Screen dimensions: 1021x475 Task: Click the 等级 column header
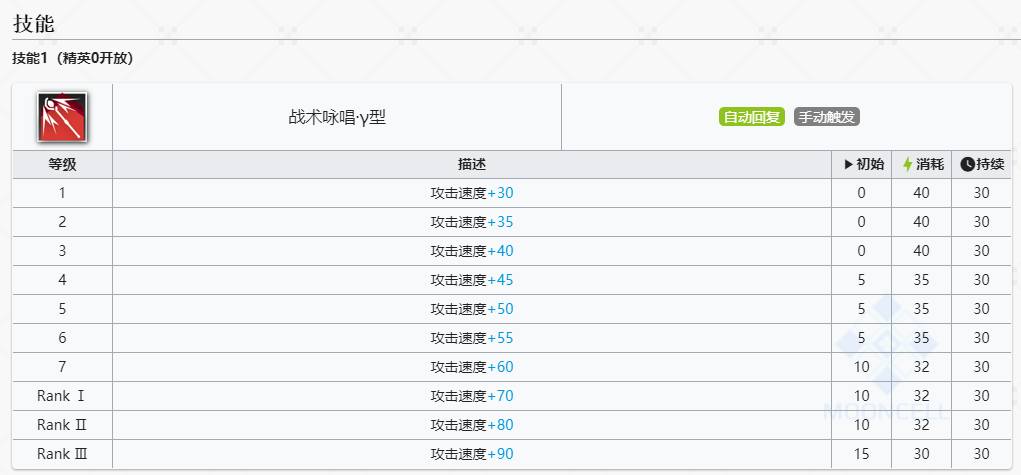[62, 164]
